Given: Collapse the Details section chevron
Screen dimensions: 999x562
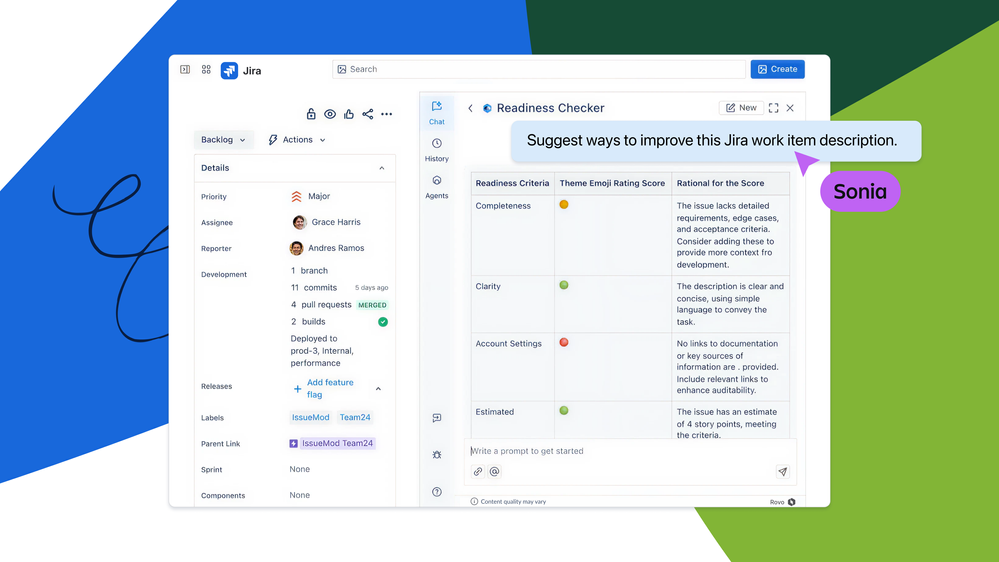Looking at the screenshot, I should (382, 168).
